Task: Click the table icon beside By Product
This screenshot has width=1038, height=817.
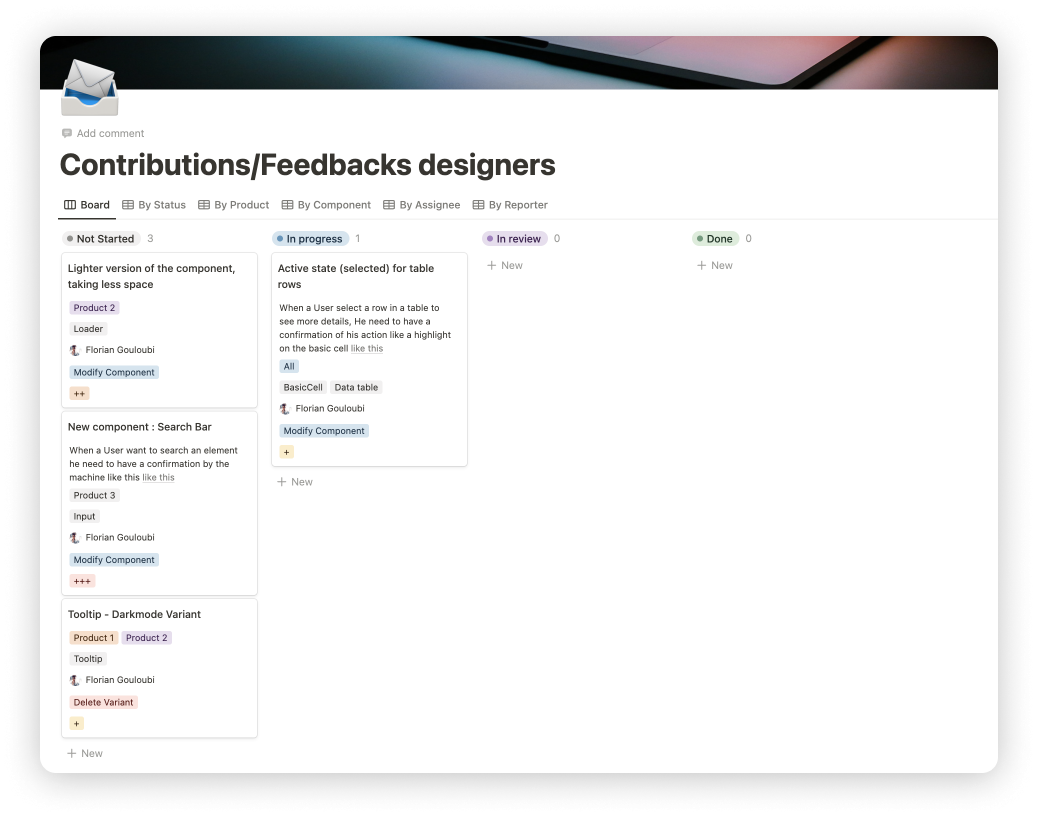Action: [204, 204]
